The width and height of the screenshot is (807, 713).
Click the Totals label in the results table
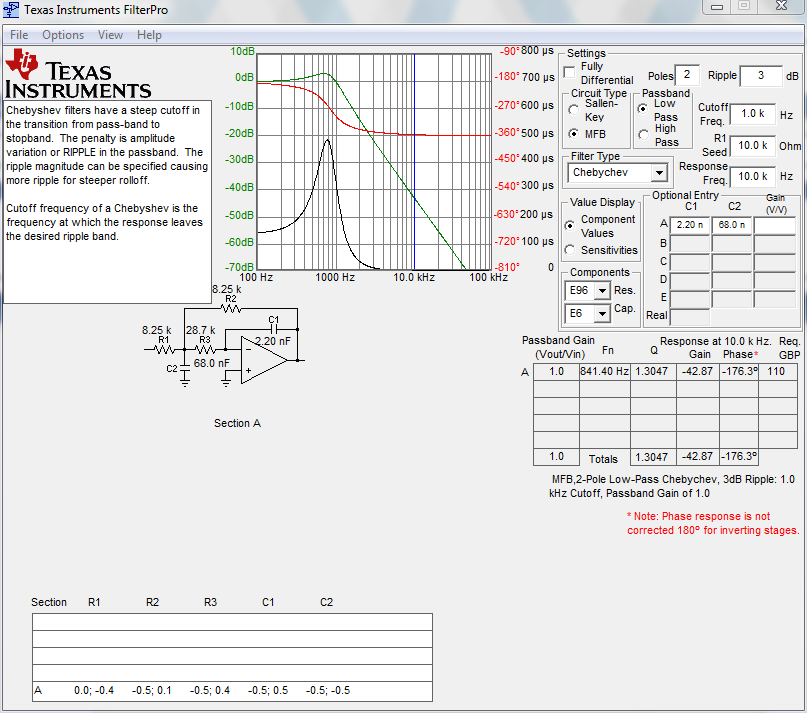pos(603,459)
